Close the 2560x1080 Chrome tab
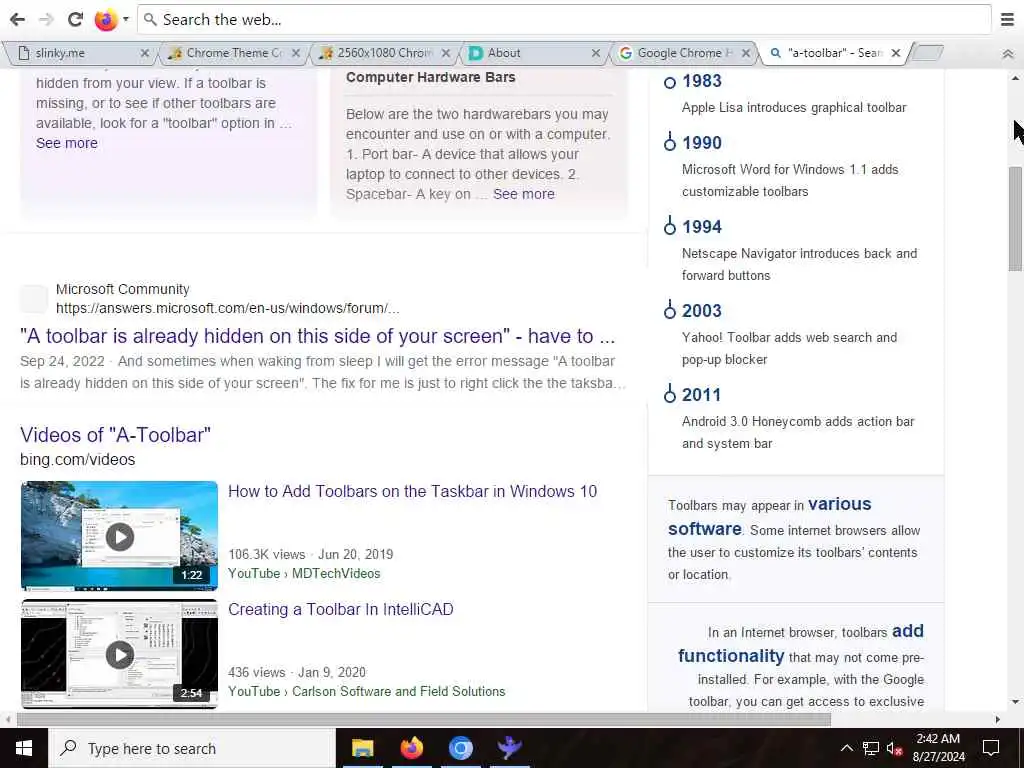Image resolution: width=1024 pixels, height=768 pixels. point(446,53)
